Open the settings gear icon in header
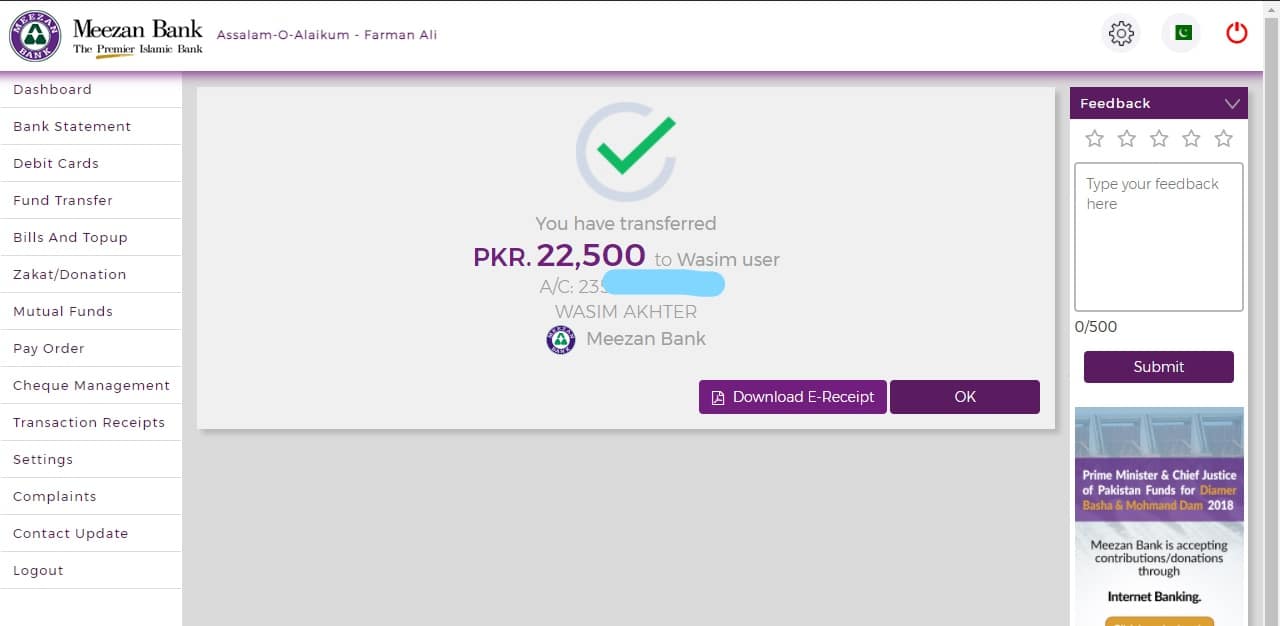Image resolution: width=1280 pixels, height=626 pixels. coord(1121,33)
